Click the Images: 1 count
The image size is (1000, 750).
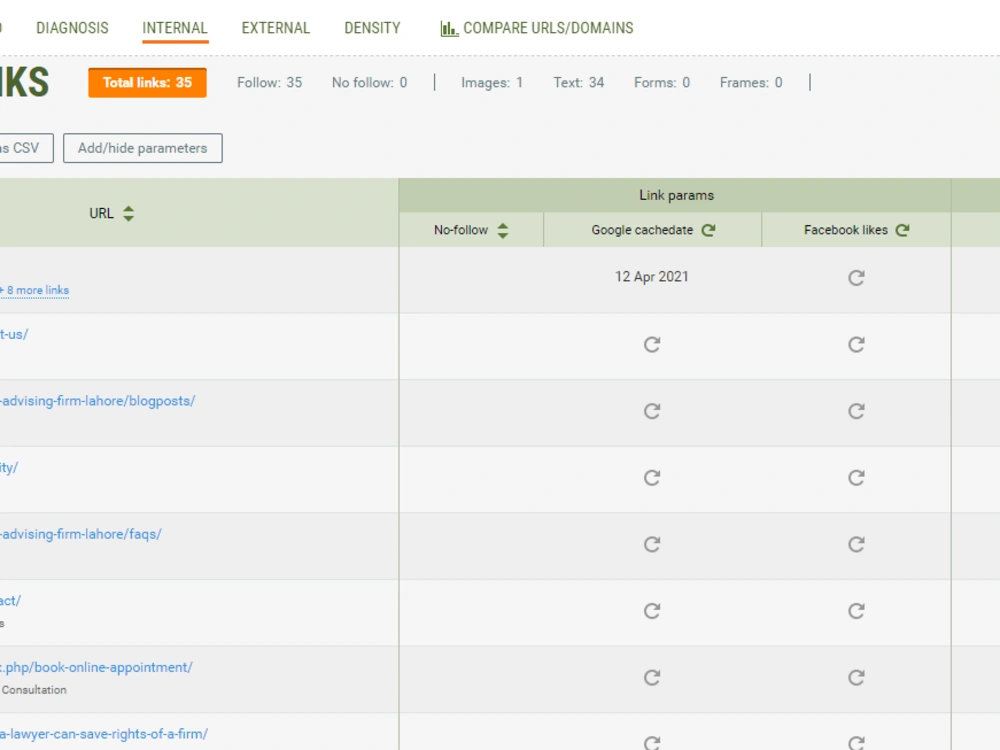[492, 83]
